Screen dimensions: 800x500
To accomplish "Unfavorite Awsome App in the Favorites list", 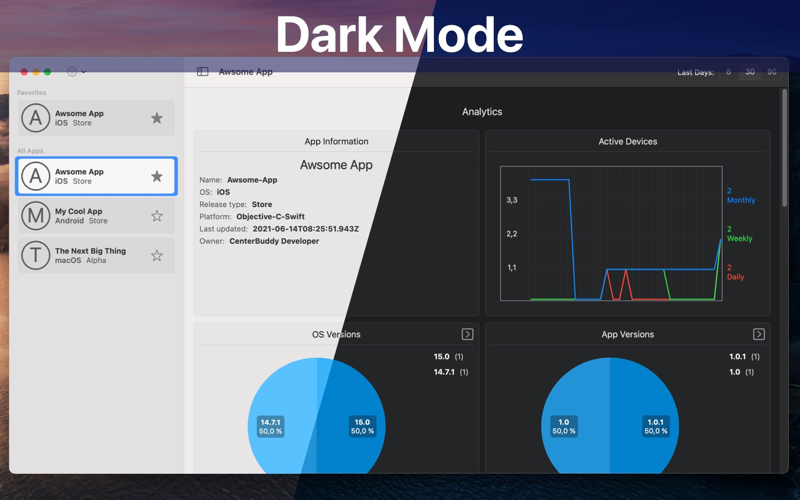I will (157, 118).
